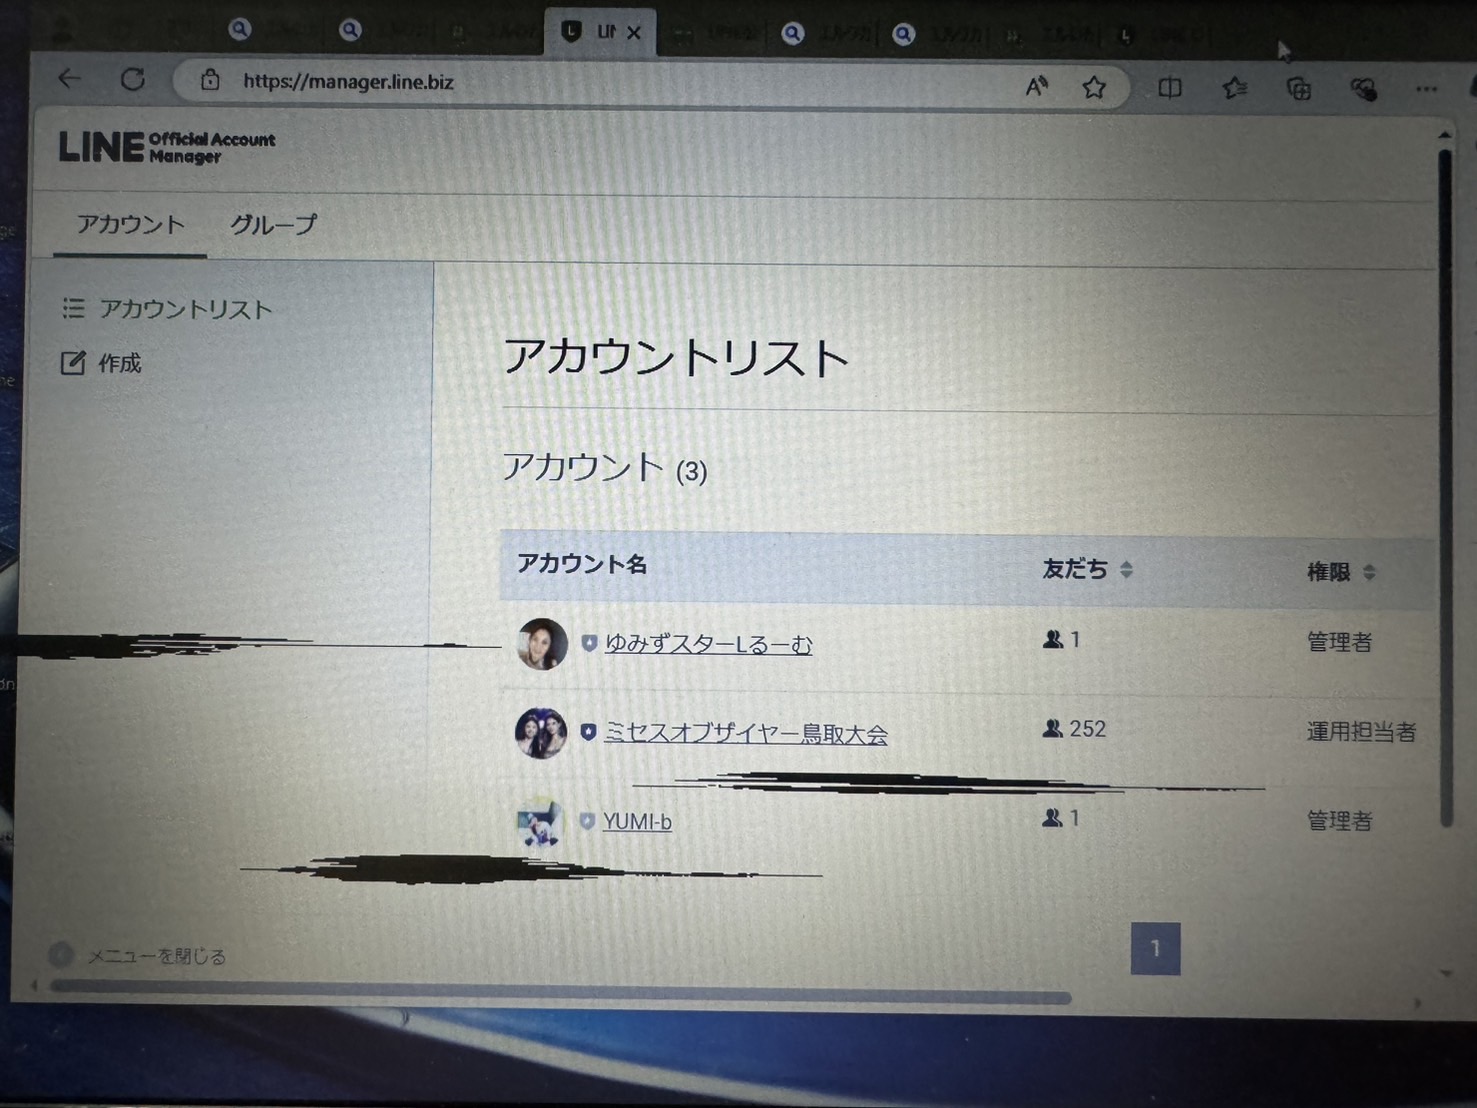Click the edit icon beside 作成

pos(73,362)
